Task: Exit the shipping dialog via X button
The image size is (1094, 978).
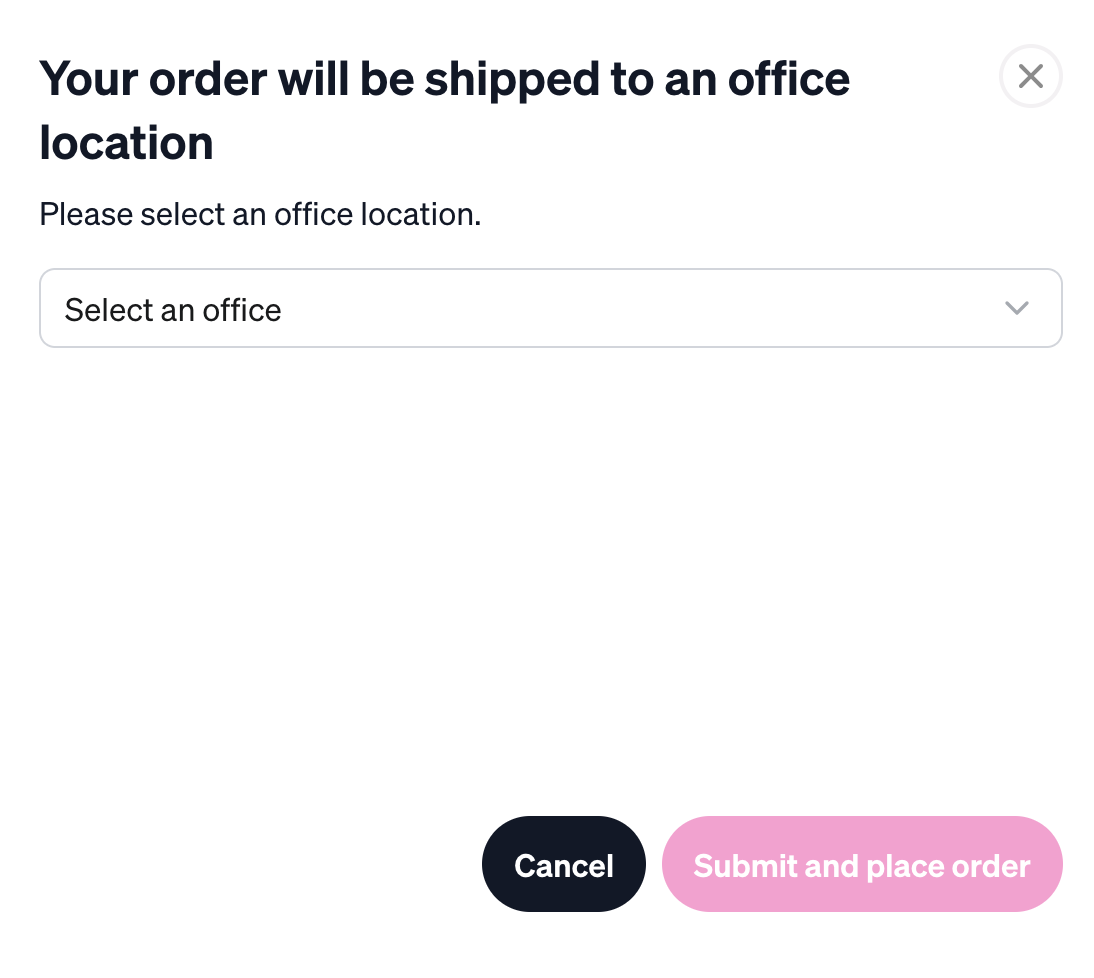Action: [x=1031, y=76]
